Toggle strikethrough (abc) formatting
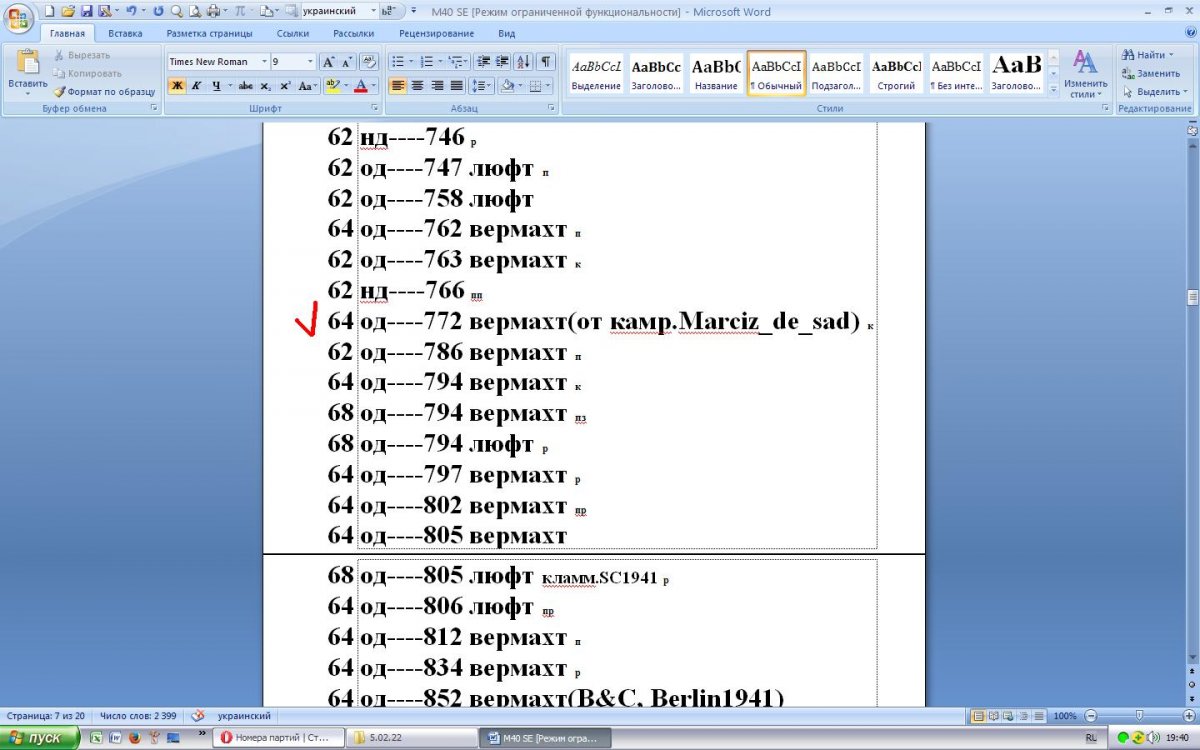 click(x=246, y=86)
